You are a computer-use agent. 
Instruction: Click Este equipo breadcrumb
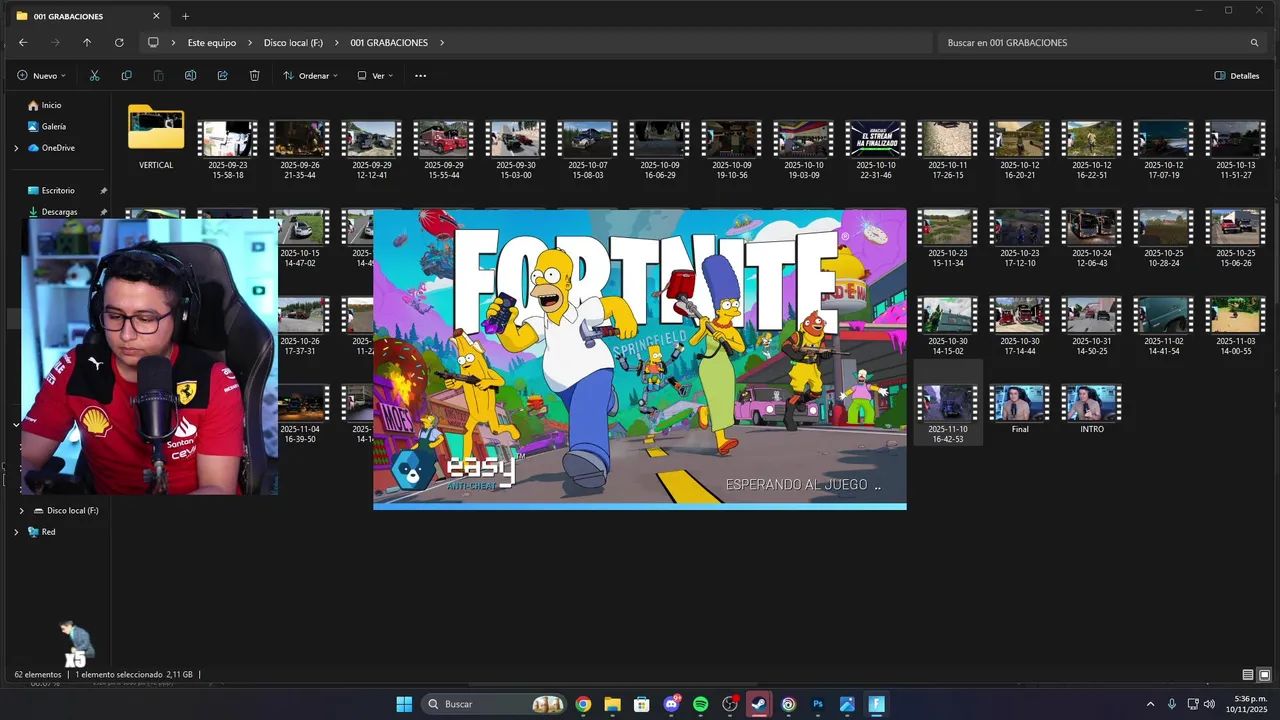click(212, 43)
